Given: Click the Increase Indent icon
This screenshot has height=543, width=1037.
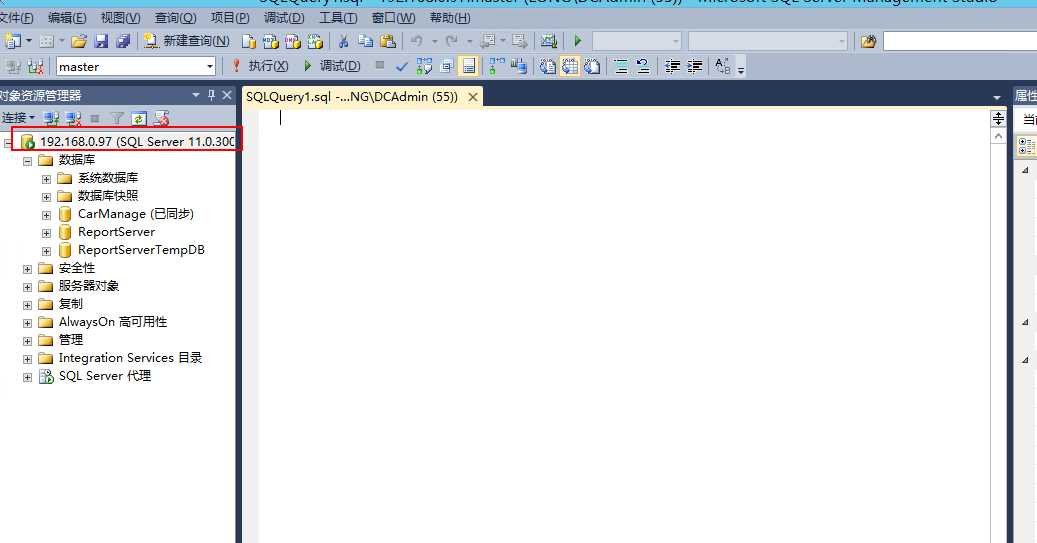Looking at the screenshot, I should [x=694, y=66].
